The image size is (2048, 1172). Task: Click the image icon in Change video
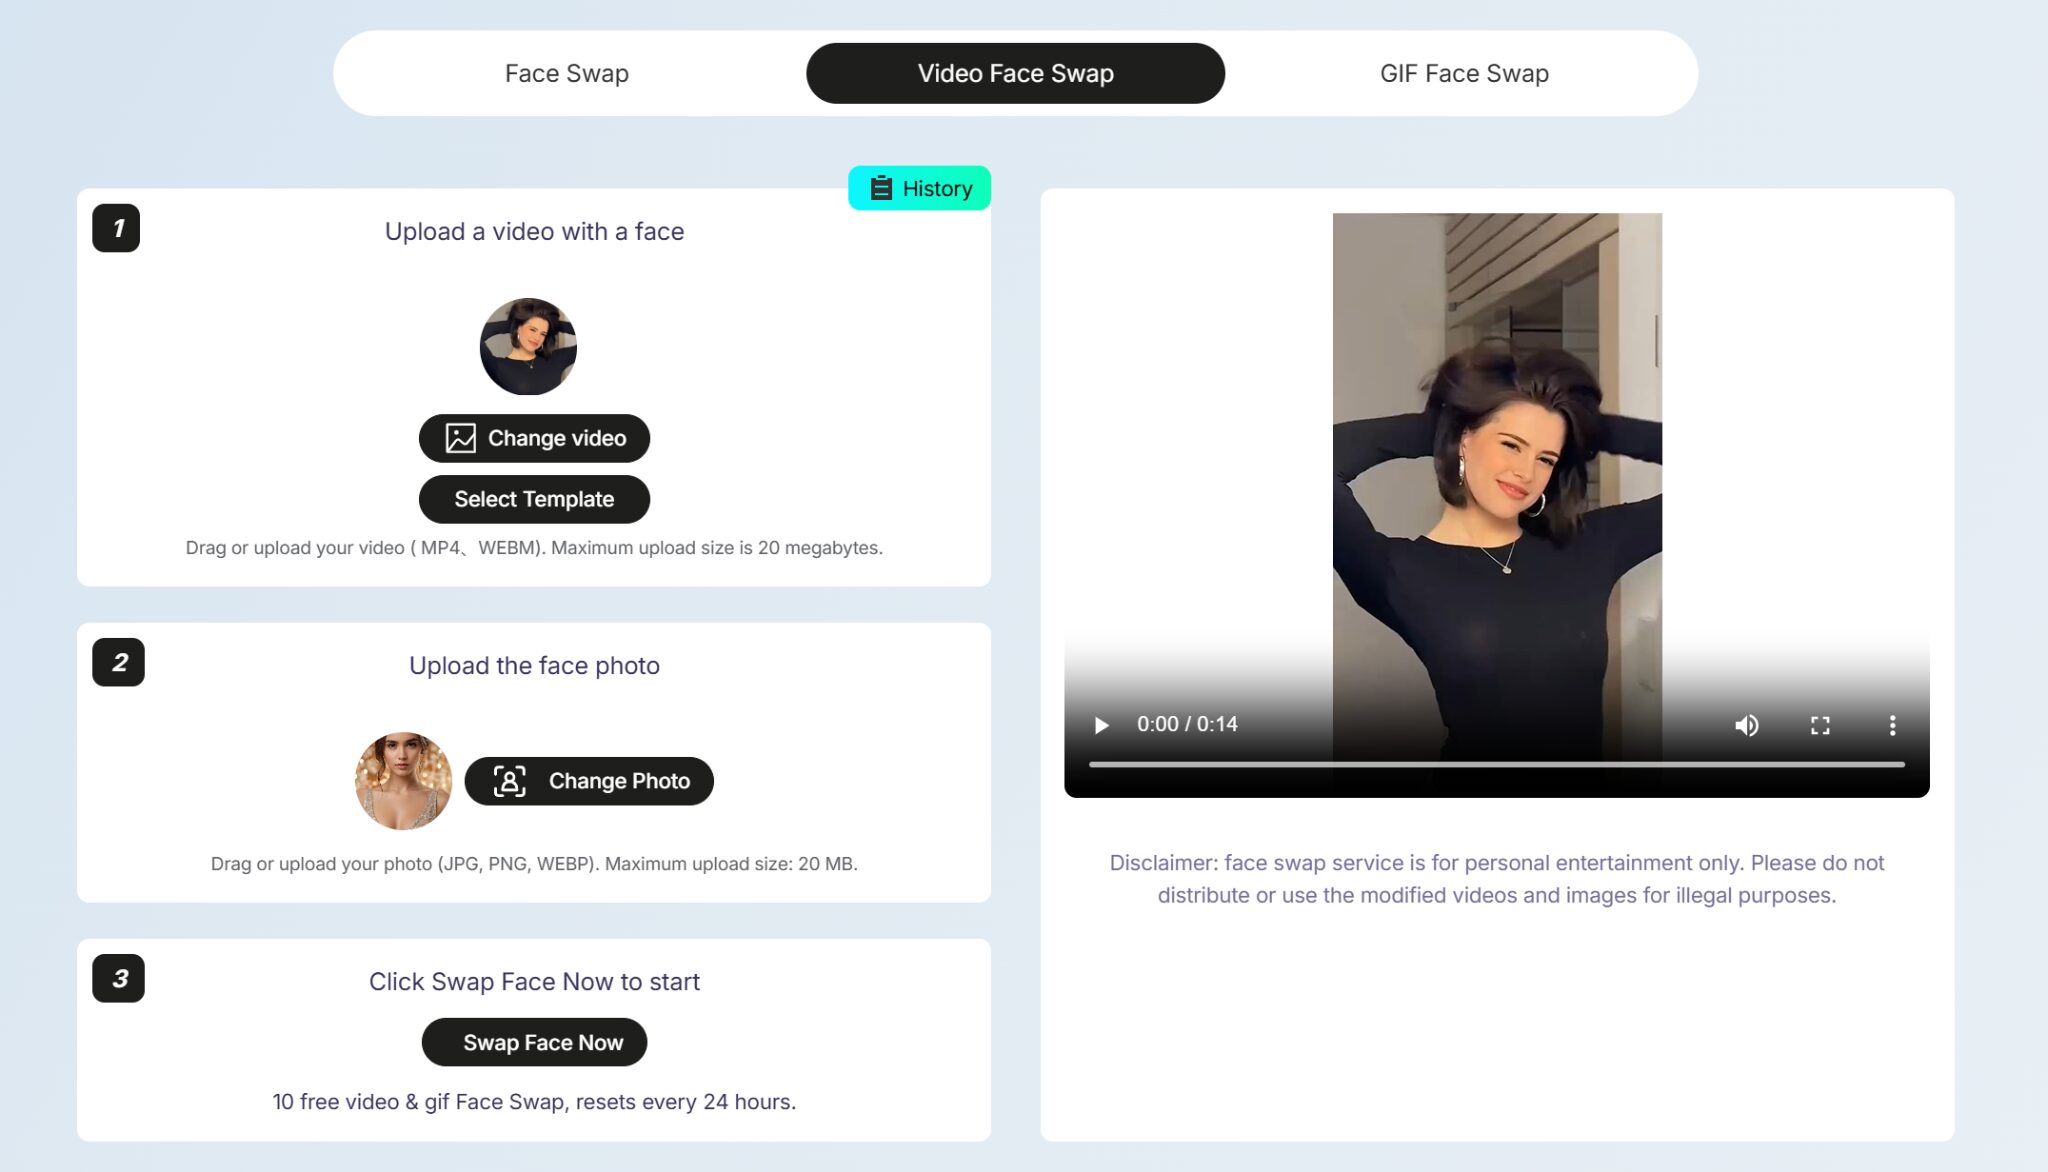(x=460, y=438)
